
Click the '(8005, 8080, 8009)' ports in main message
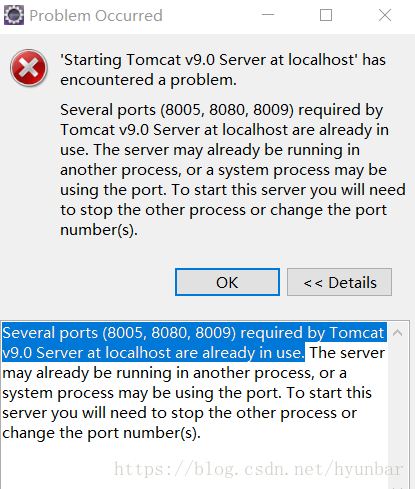tap(227, 110)
